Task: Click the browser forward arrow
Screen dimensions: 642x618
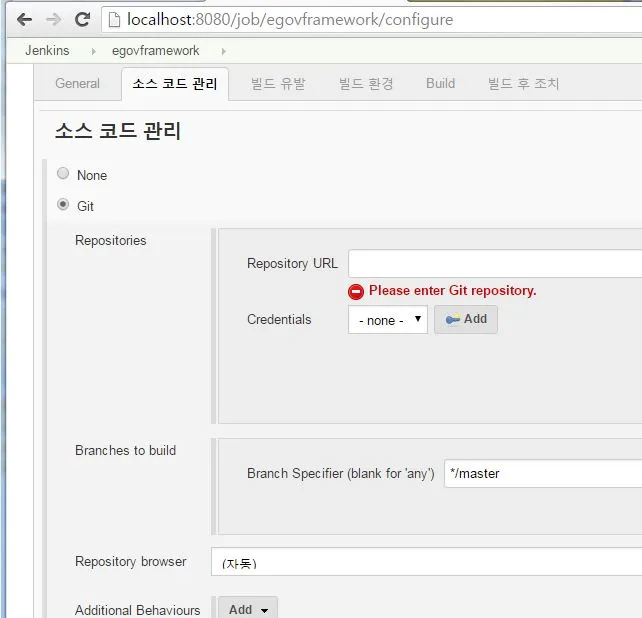Action: (x=53, y=19)
